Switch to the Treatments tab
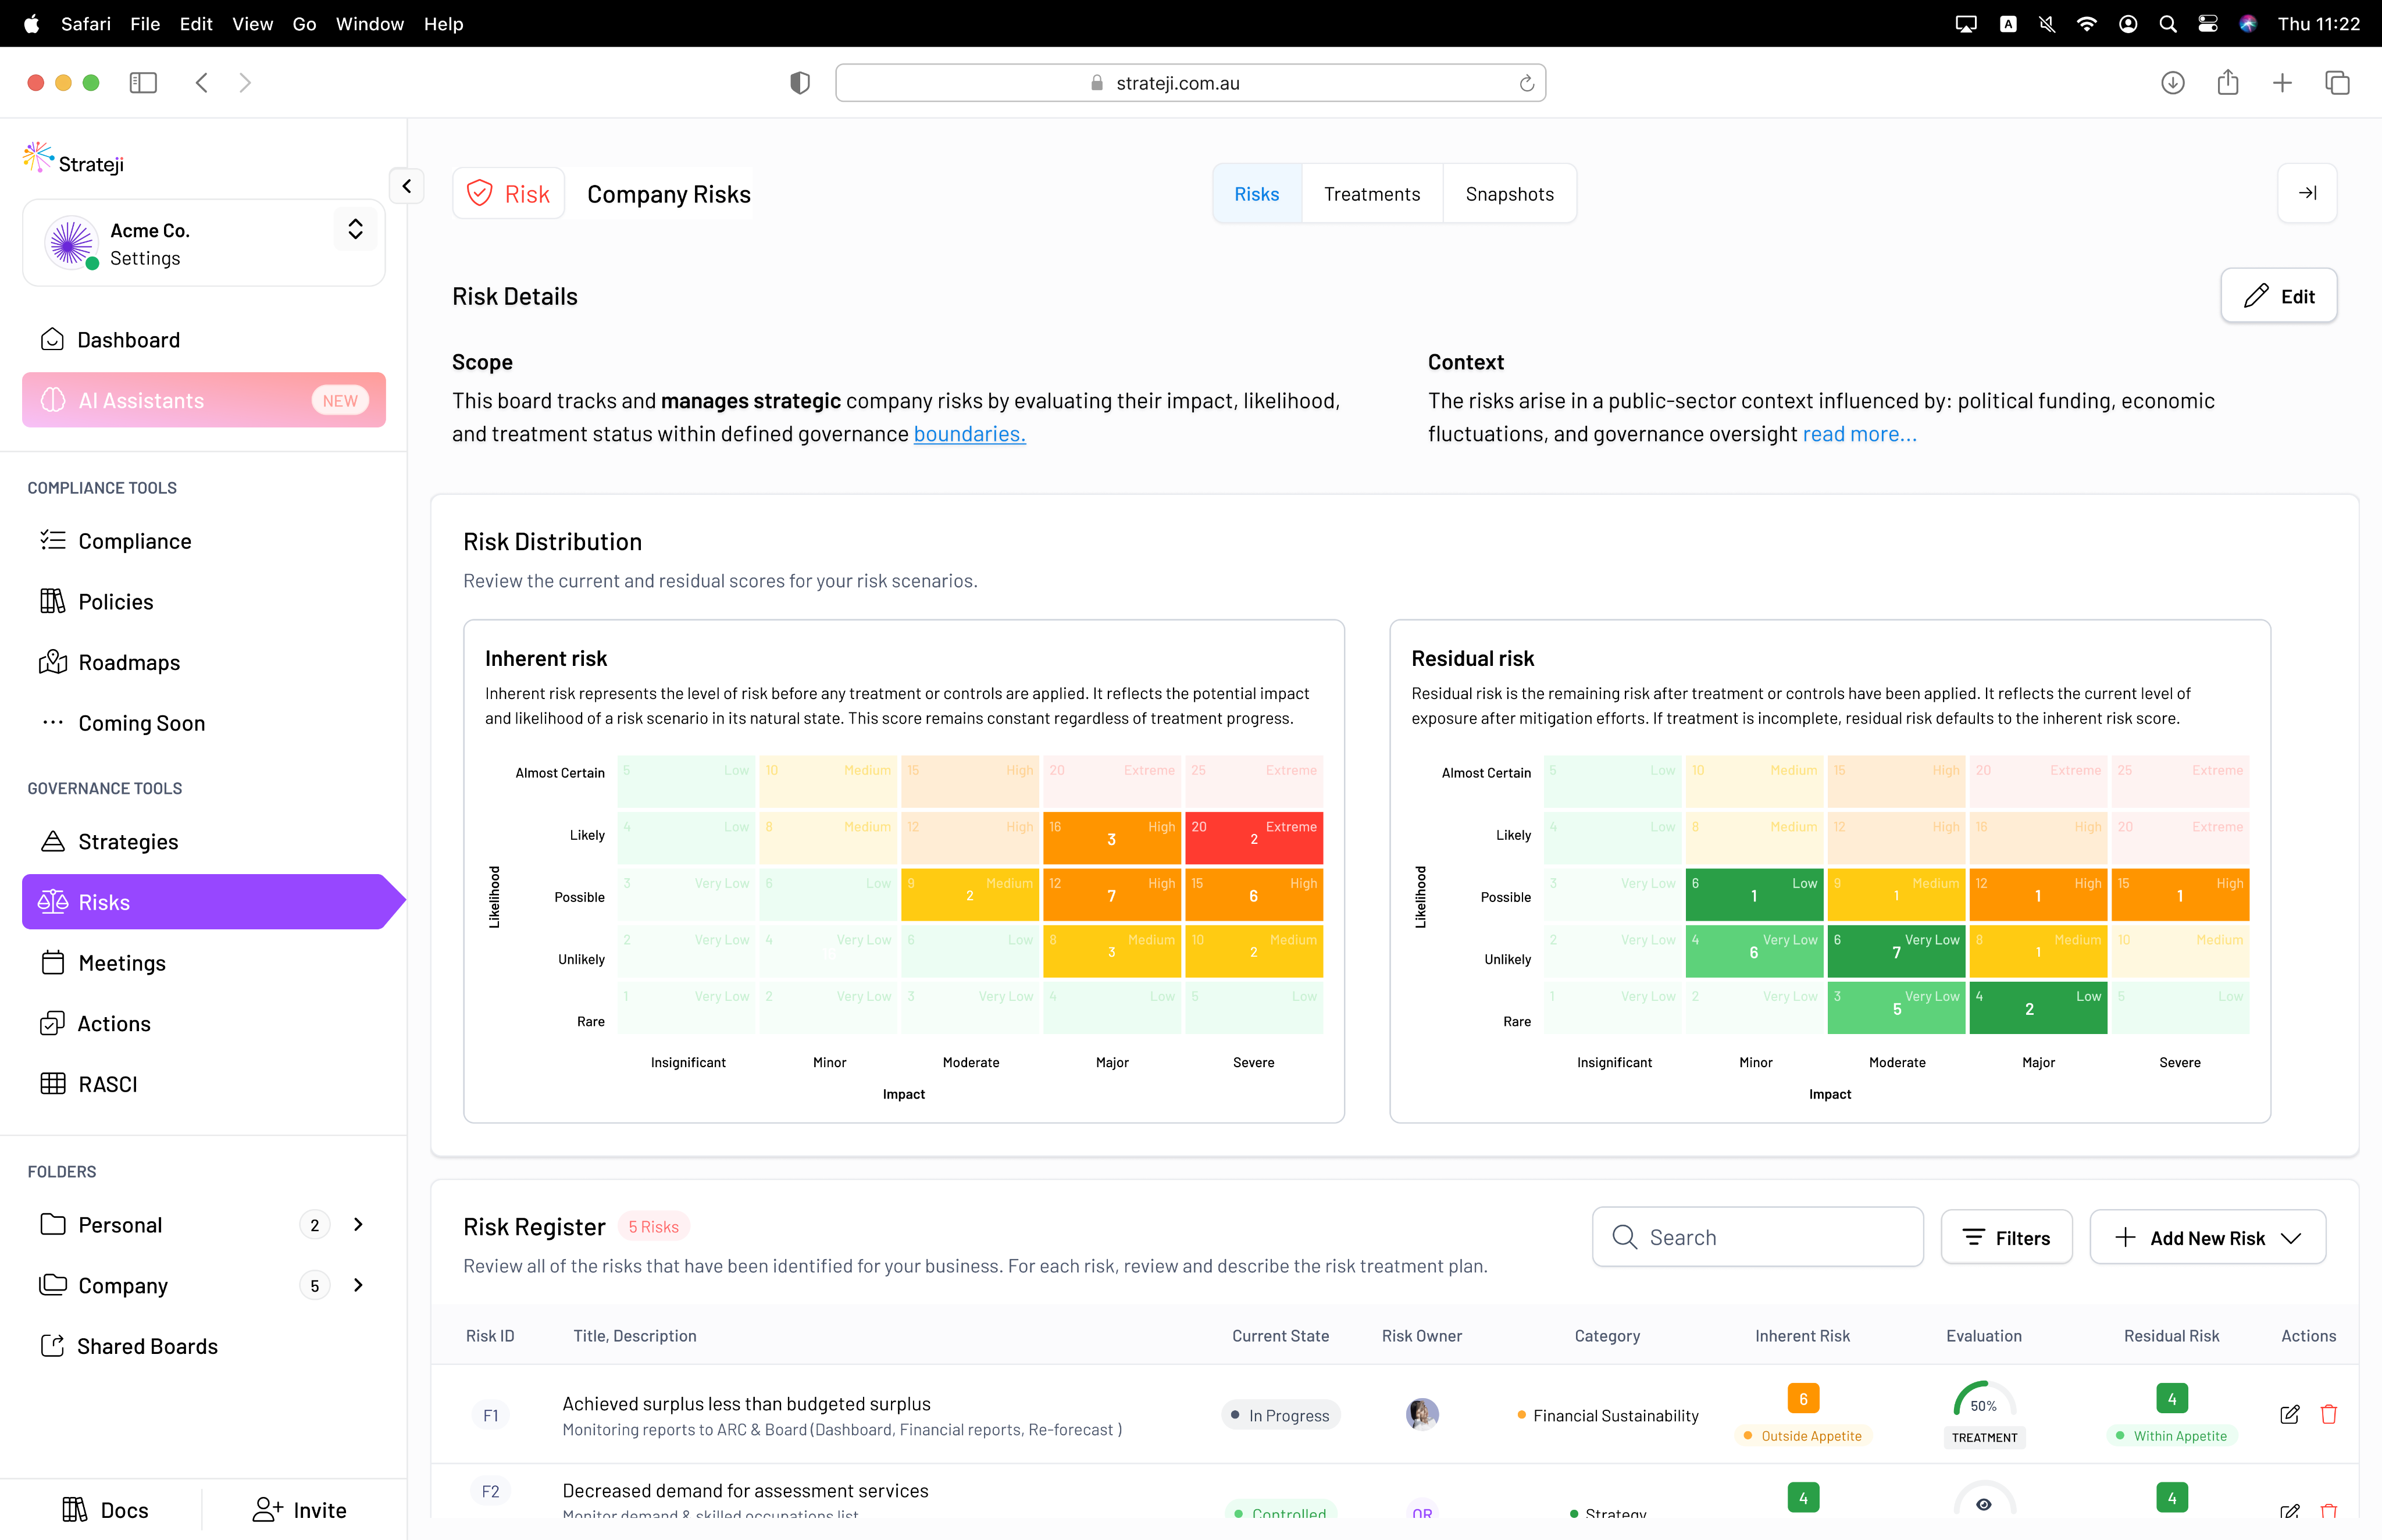 pos(1371,194)
